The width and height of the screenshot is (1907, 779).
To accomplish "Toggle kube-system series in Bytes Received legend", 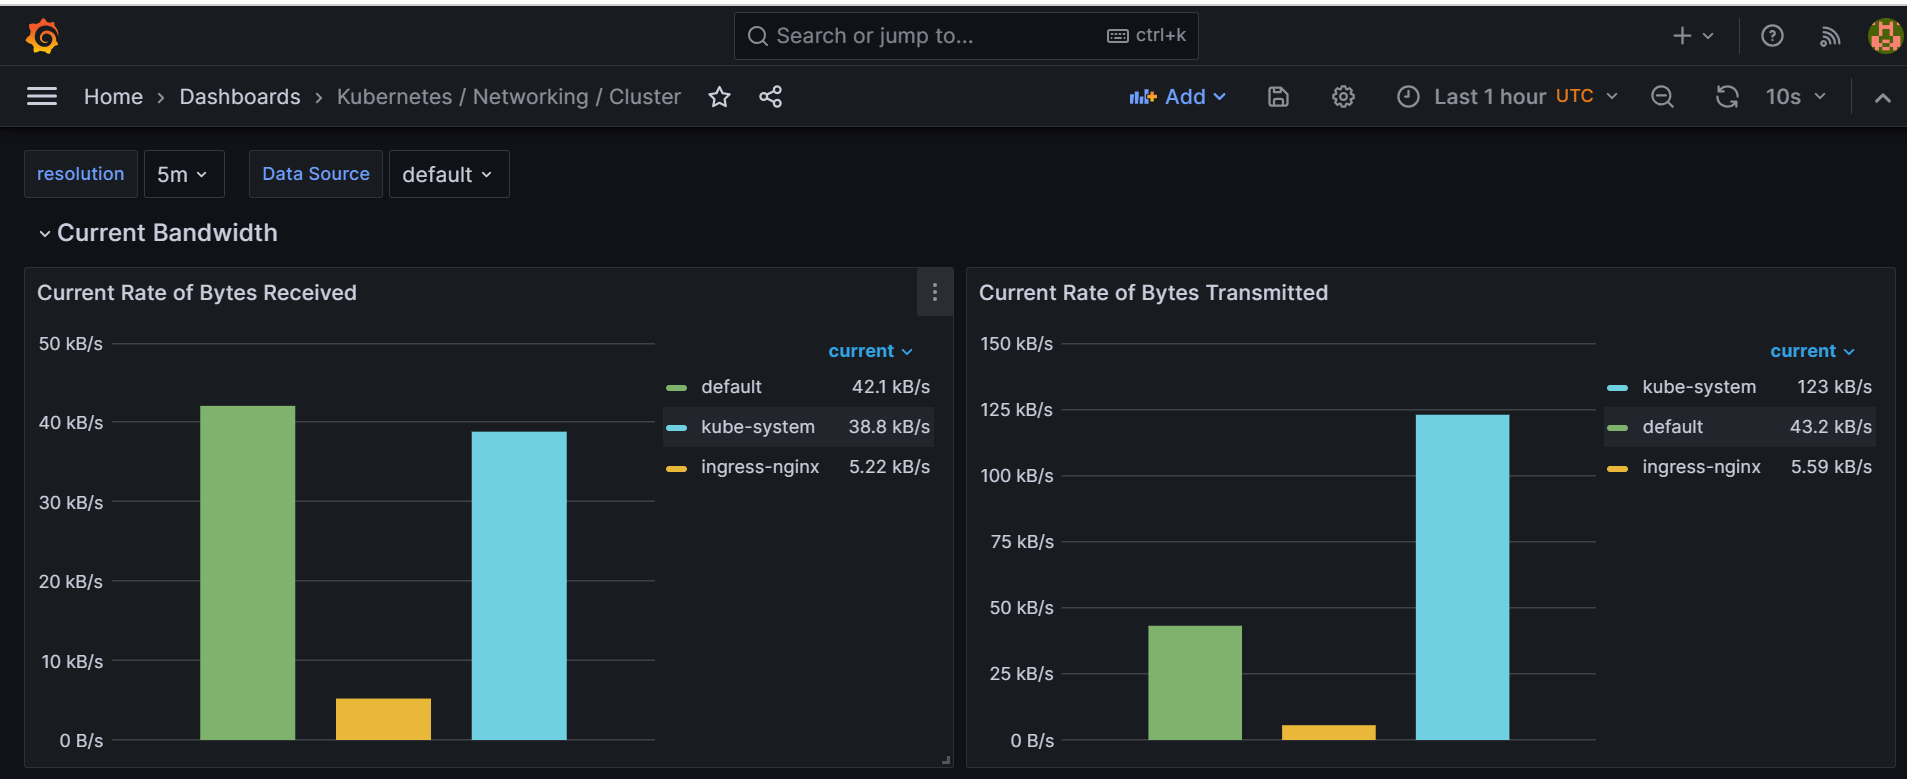I will click(x=757, y=427).
